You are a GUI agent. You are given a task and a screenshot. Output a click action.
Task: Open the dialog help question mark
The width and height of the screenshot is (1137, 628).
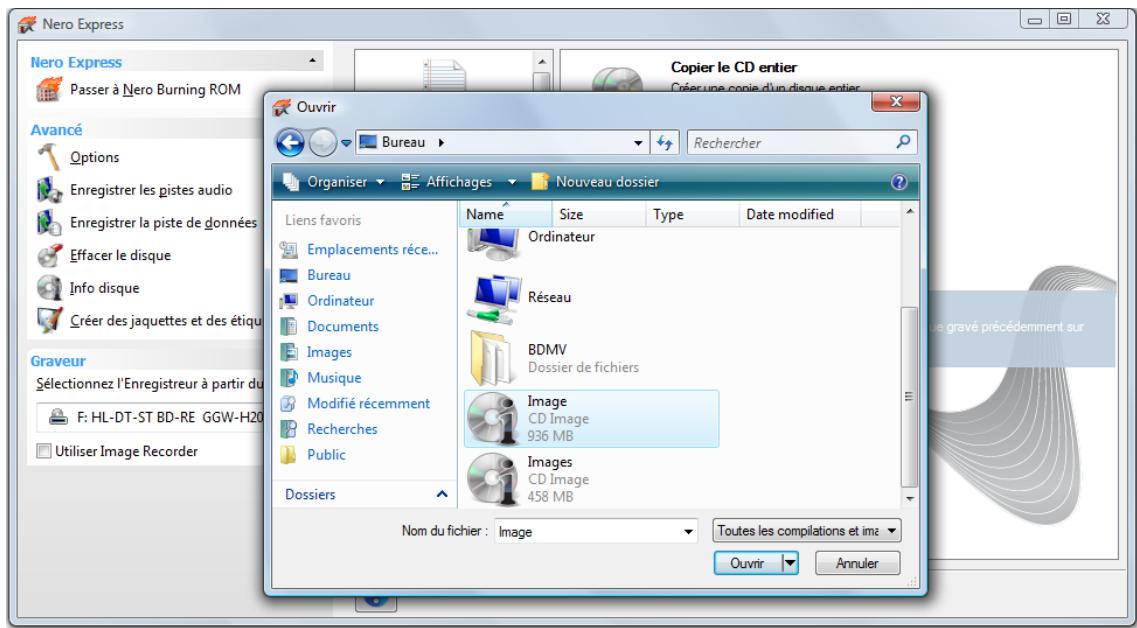[898, 182]
